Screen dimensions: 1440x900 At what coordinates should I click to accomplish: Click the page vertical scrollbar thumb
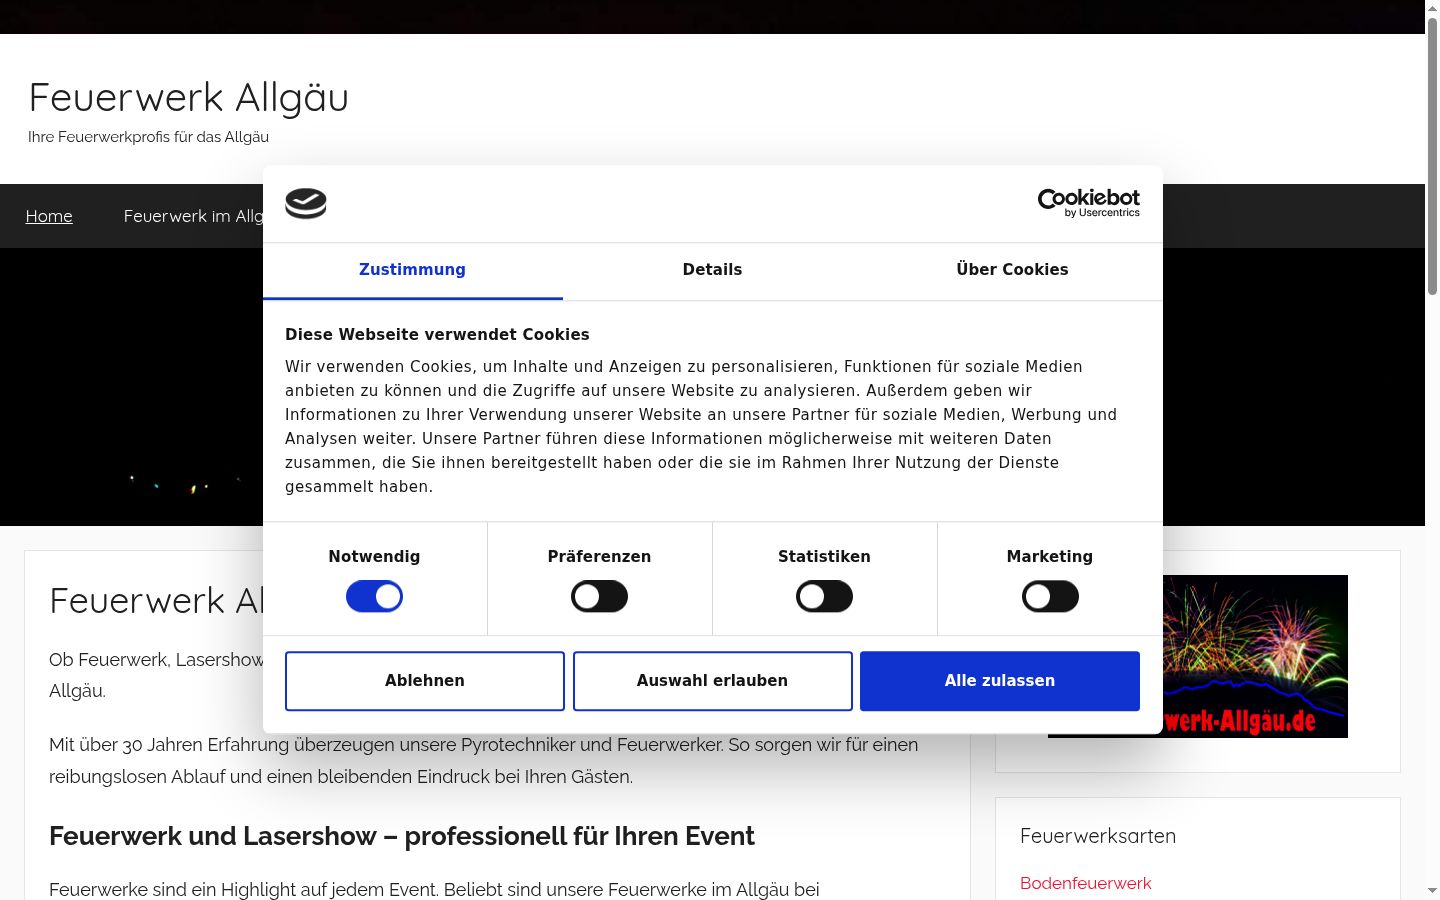click(x=1432, y=155)
